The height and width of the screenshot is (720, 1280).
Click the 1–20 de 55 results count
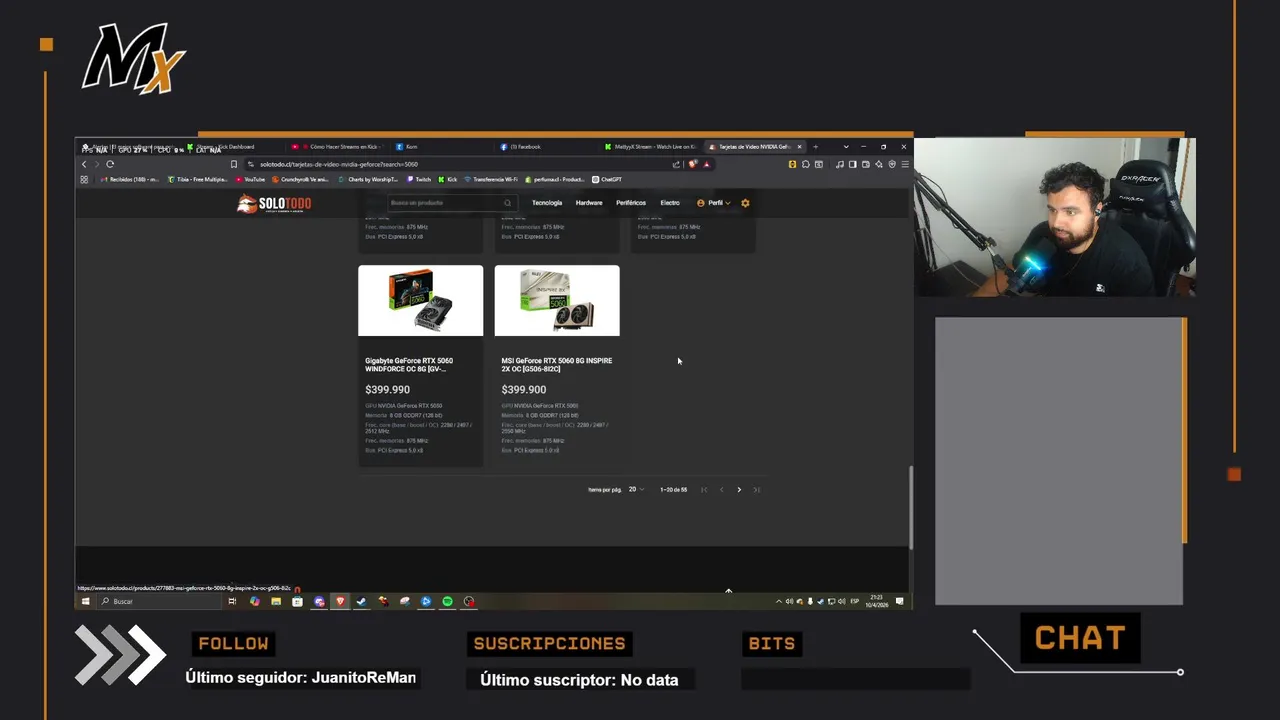pyautogui.click(x=673, y=490)
